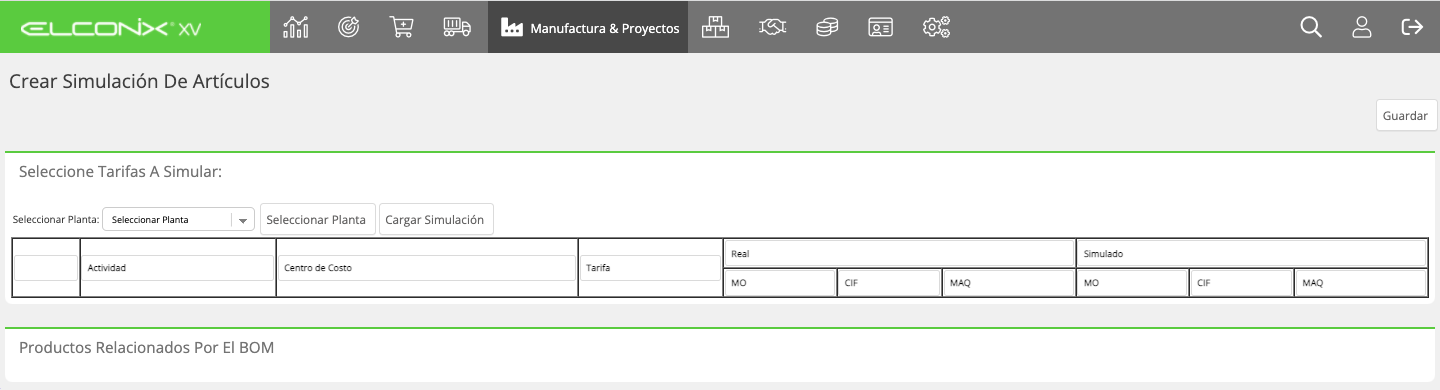
Task: Click the Simulado group header
Action: pyautogui.click(x=1251, y=254)
